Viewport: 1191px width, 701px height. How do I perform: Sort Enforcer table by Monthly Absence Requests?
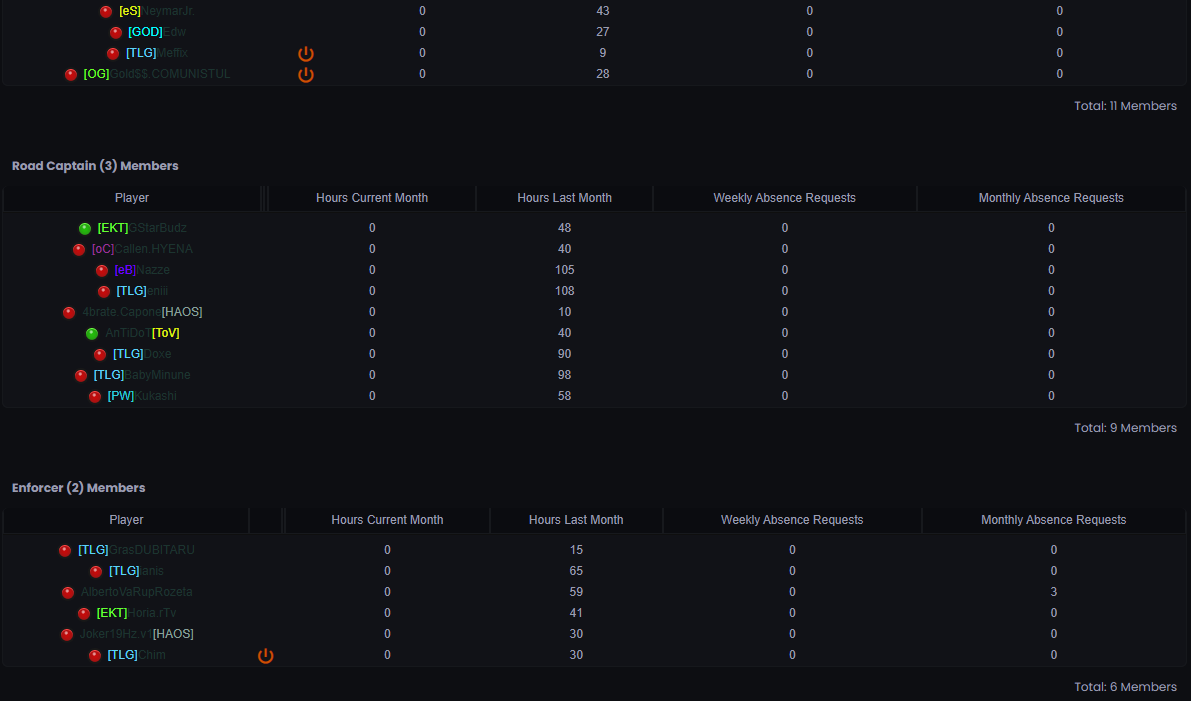[x=1053, y=520]
